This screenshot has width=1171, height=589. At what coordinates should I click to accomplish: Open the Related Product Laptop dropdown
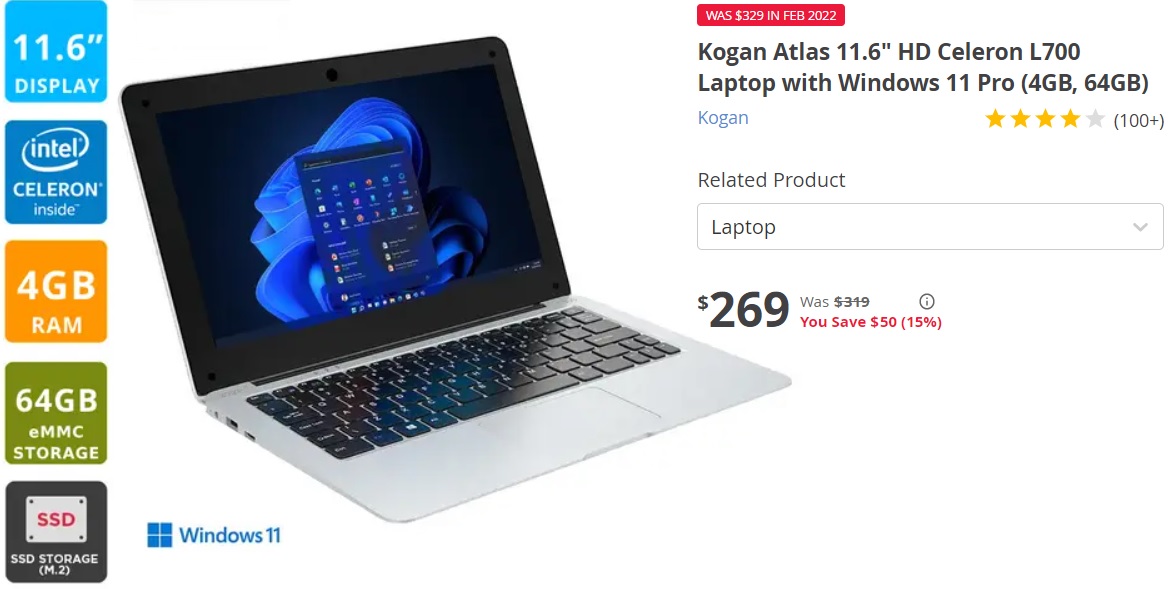(x=930, y=226)
